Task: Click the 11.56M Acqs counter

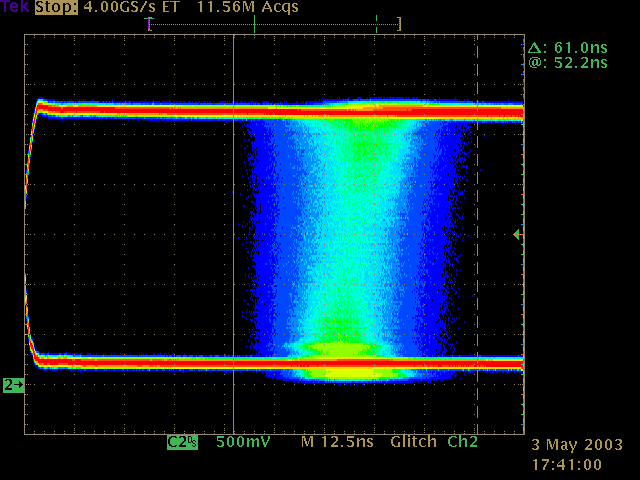Action: 248,7
